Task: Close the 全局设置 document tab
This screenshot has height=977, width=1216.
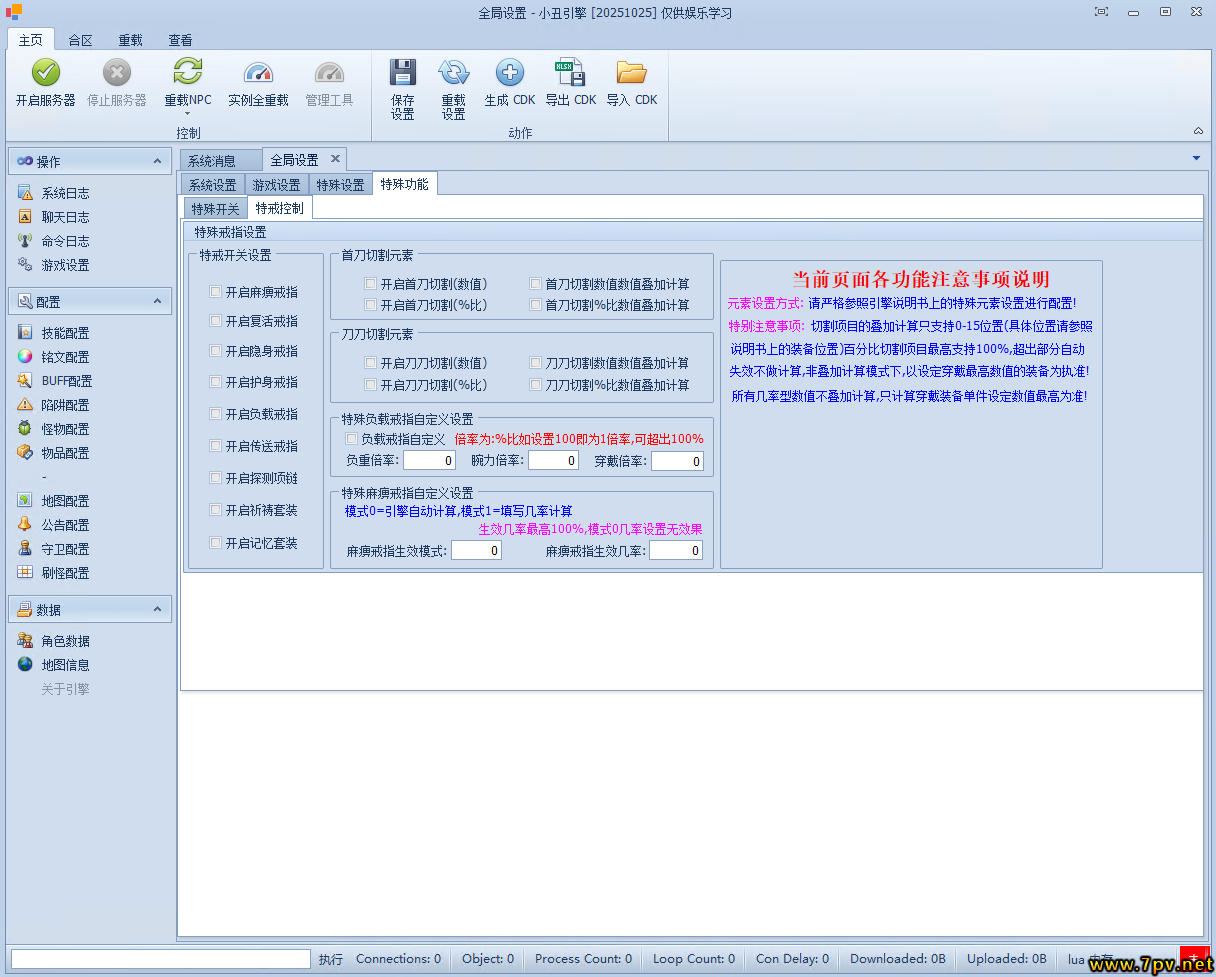Action: pos(335,159)
